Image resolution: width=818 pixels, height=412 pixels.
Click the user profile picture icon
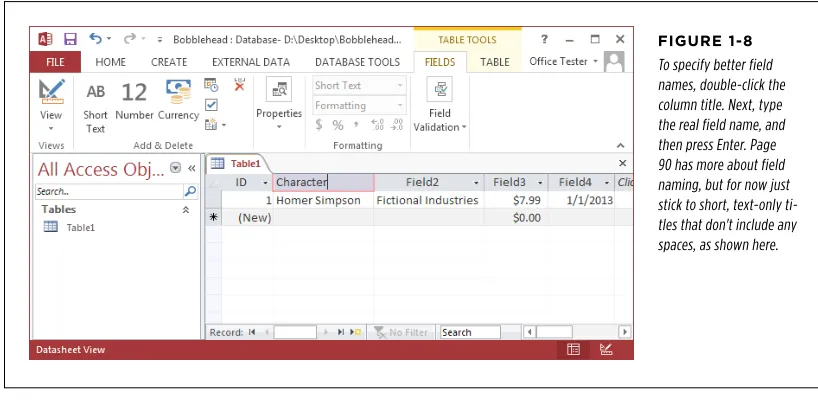click(x=614, y=62)
